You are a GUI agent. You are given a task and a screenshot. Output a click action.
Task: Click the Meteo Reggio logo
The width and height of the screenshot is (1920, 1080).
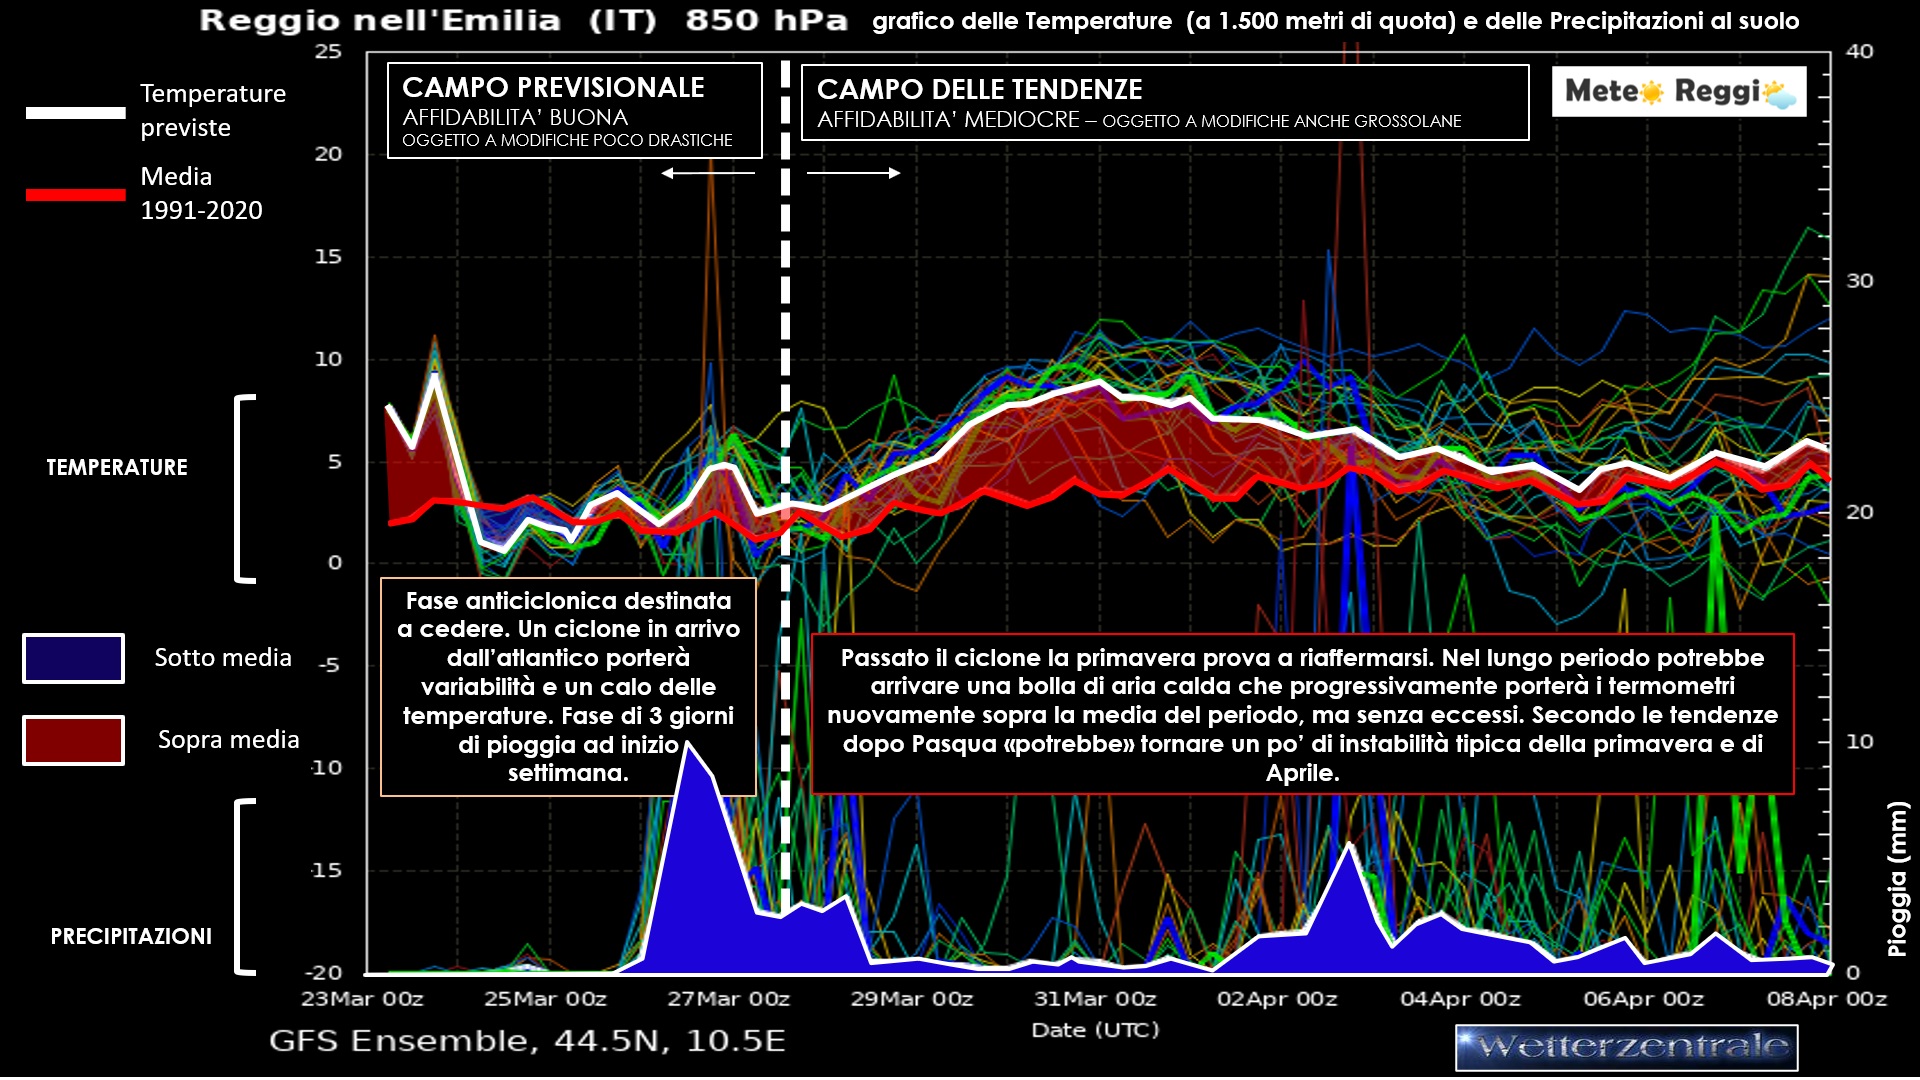point(1679,92)
